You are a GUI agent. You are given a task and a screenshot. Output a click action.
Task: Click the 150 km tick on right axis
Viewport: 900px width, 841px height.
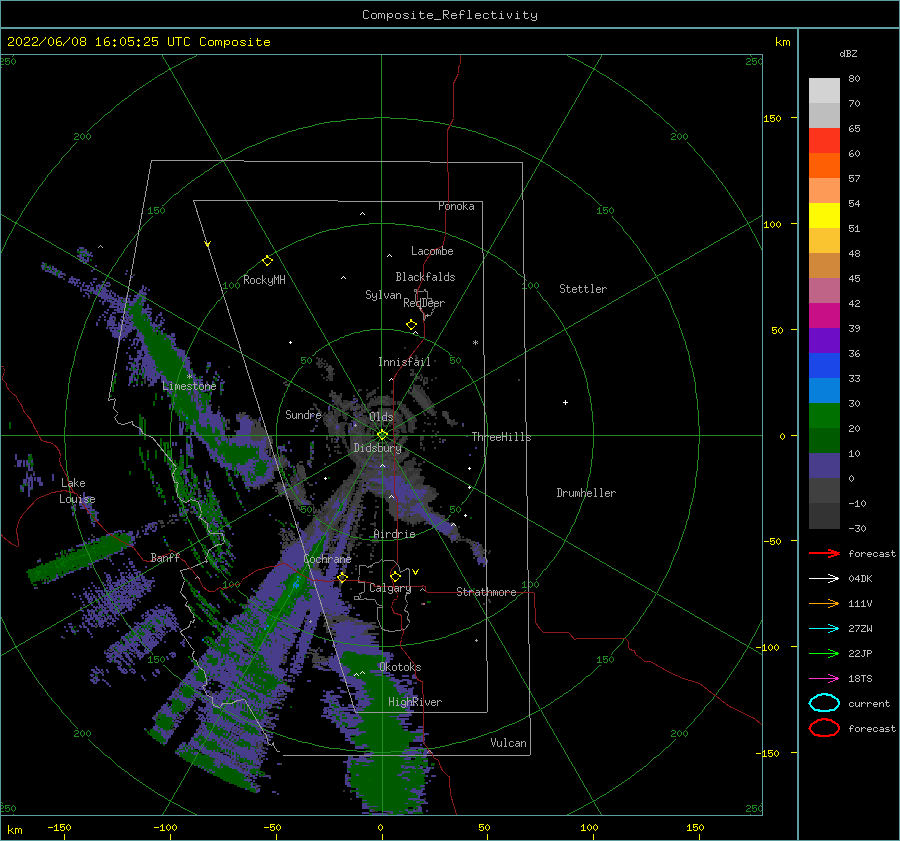click(x=772, y=118)
